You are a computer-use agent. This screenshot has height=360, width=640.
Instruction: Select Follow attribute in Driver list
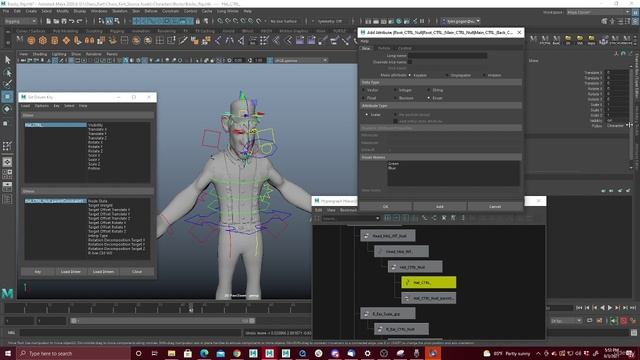tap(94, 168)
